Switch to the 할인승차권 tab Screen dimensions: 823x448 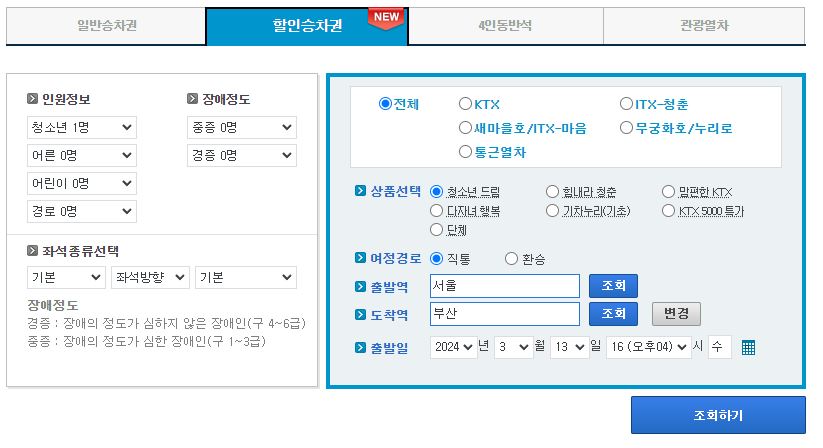[x=307, y=25]
